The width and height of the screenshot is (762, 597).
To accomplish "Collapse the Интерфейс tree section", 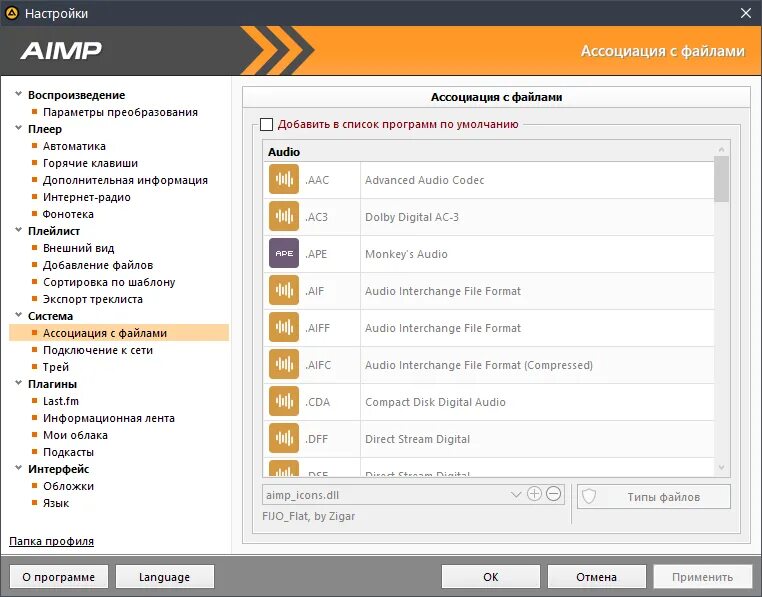I will pos(18,468).
